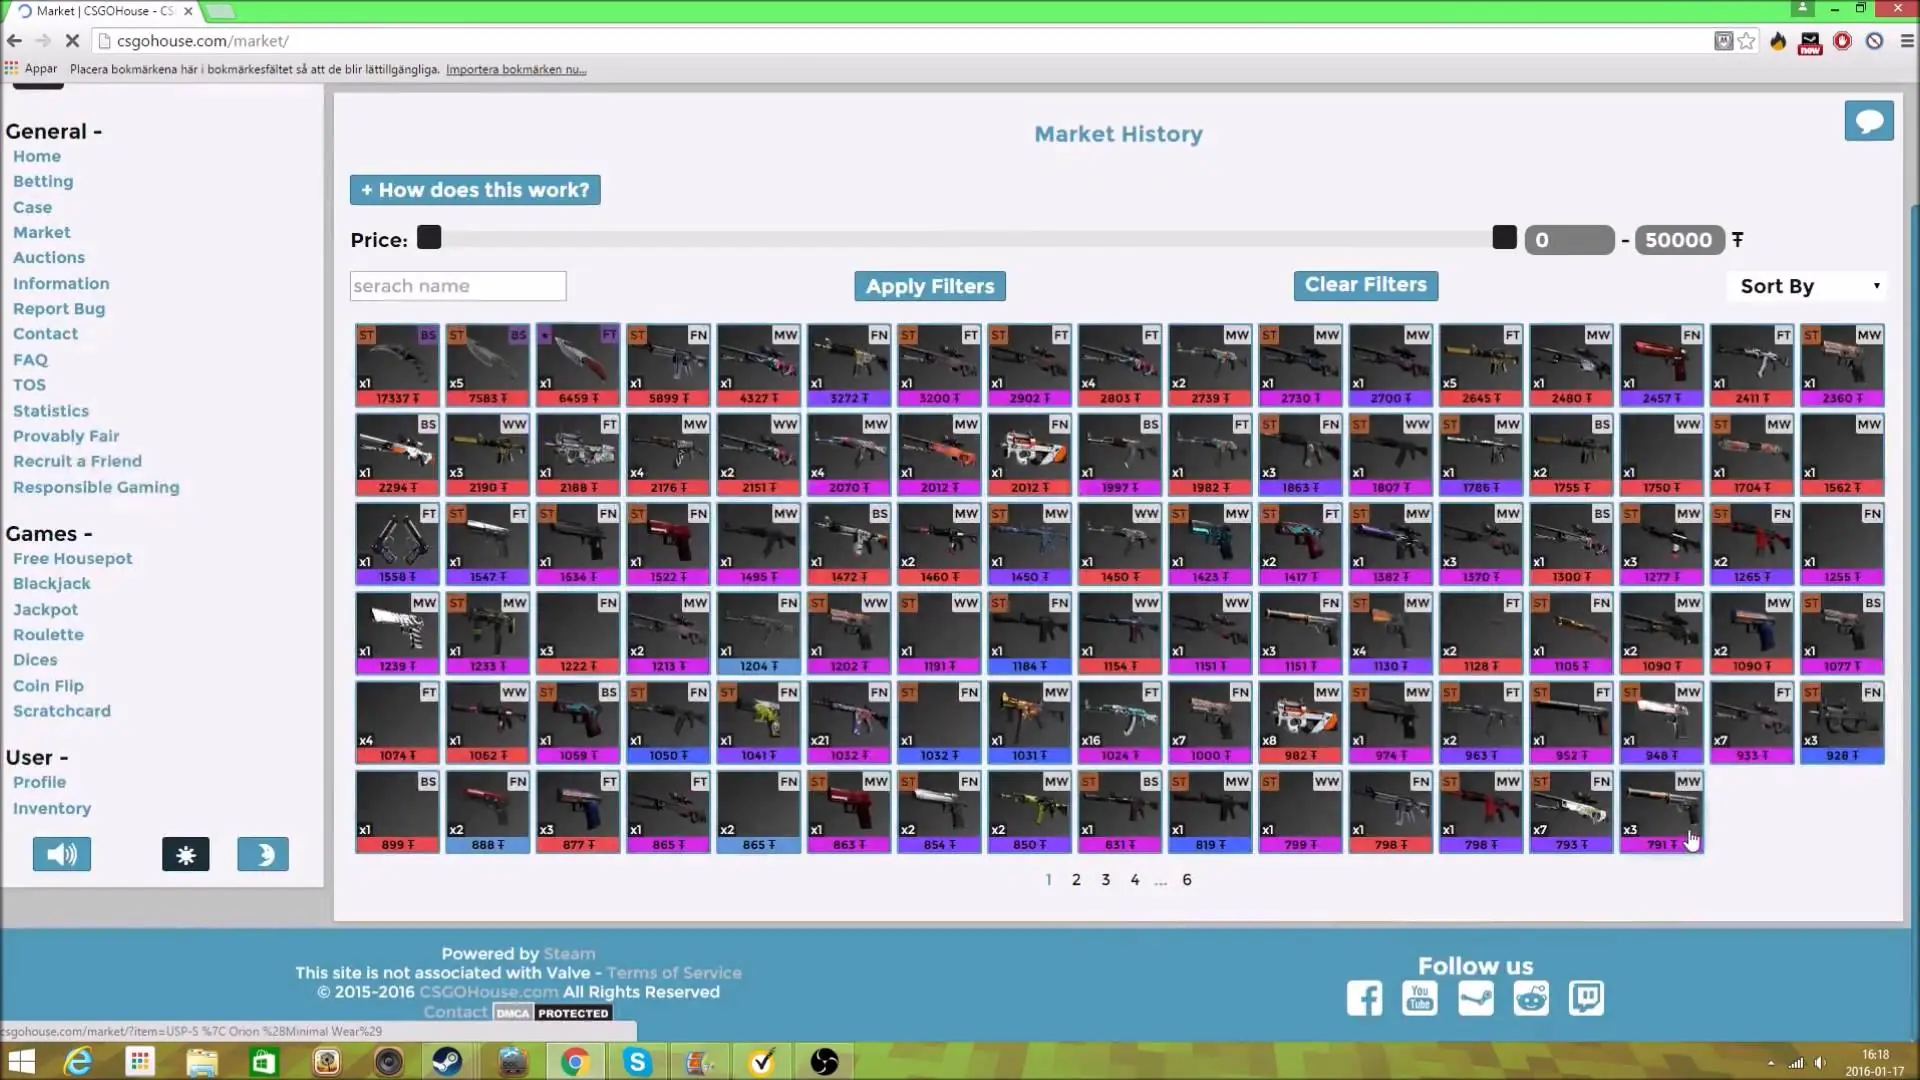Open the Sort By dropdown
This screenshot has height=1080, width=1920.
click(1807, 286)
